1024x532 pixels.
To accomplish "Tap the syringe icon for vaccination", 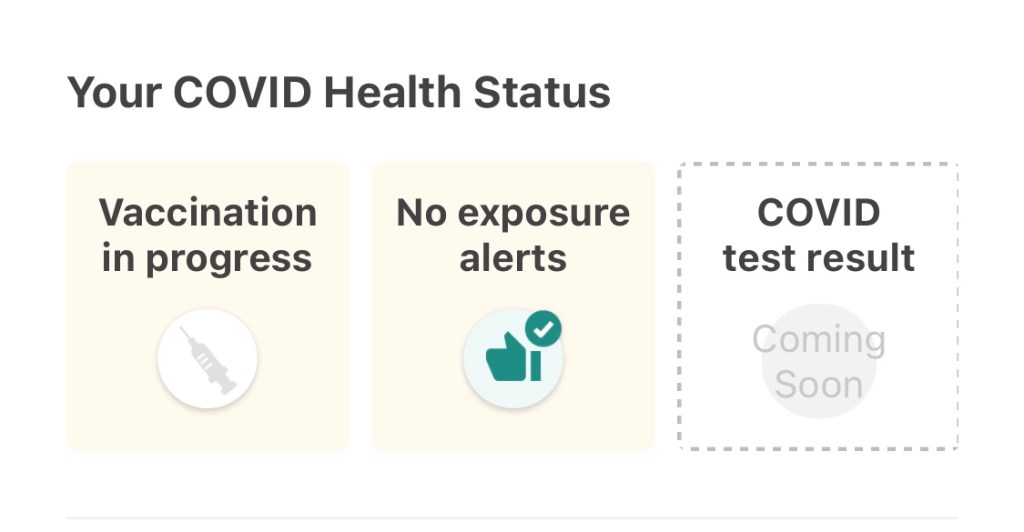I will pyautogui.click(x=208, y=359).
